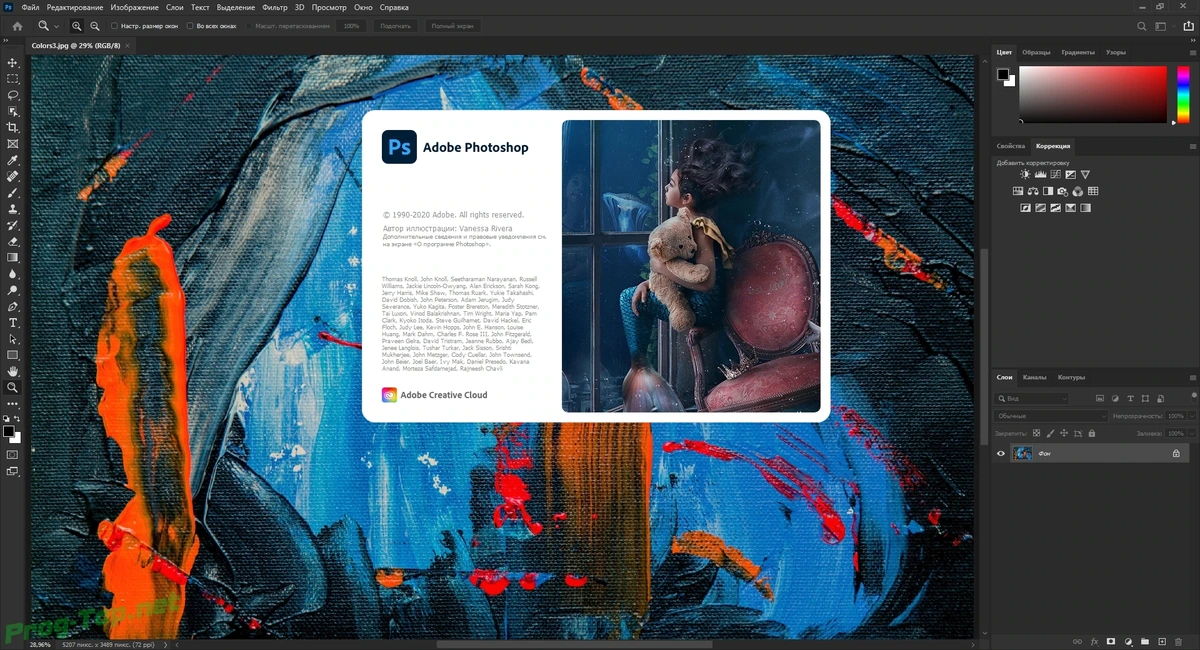Open the Color panel flyout menu
This screenshot has width=1200, height=650.
1192,52
